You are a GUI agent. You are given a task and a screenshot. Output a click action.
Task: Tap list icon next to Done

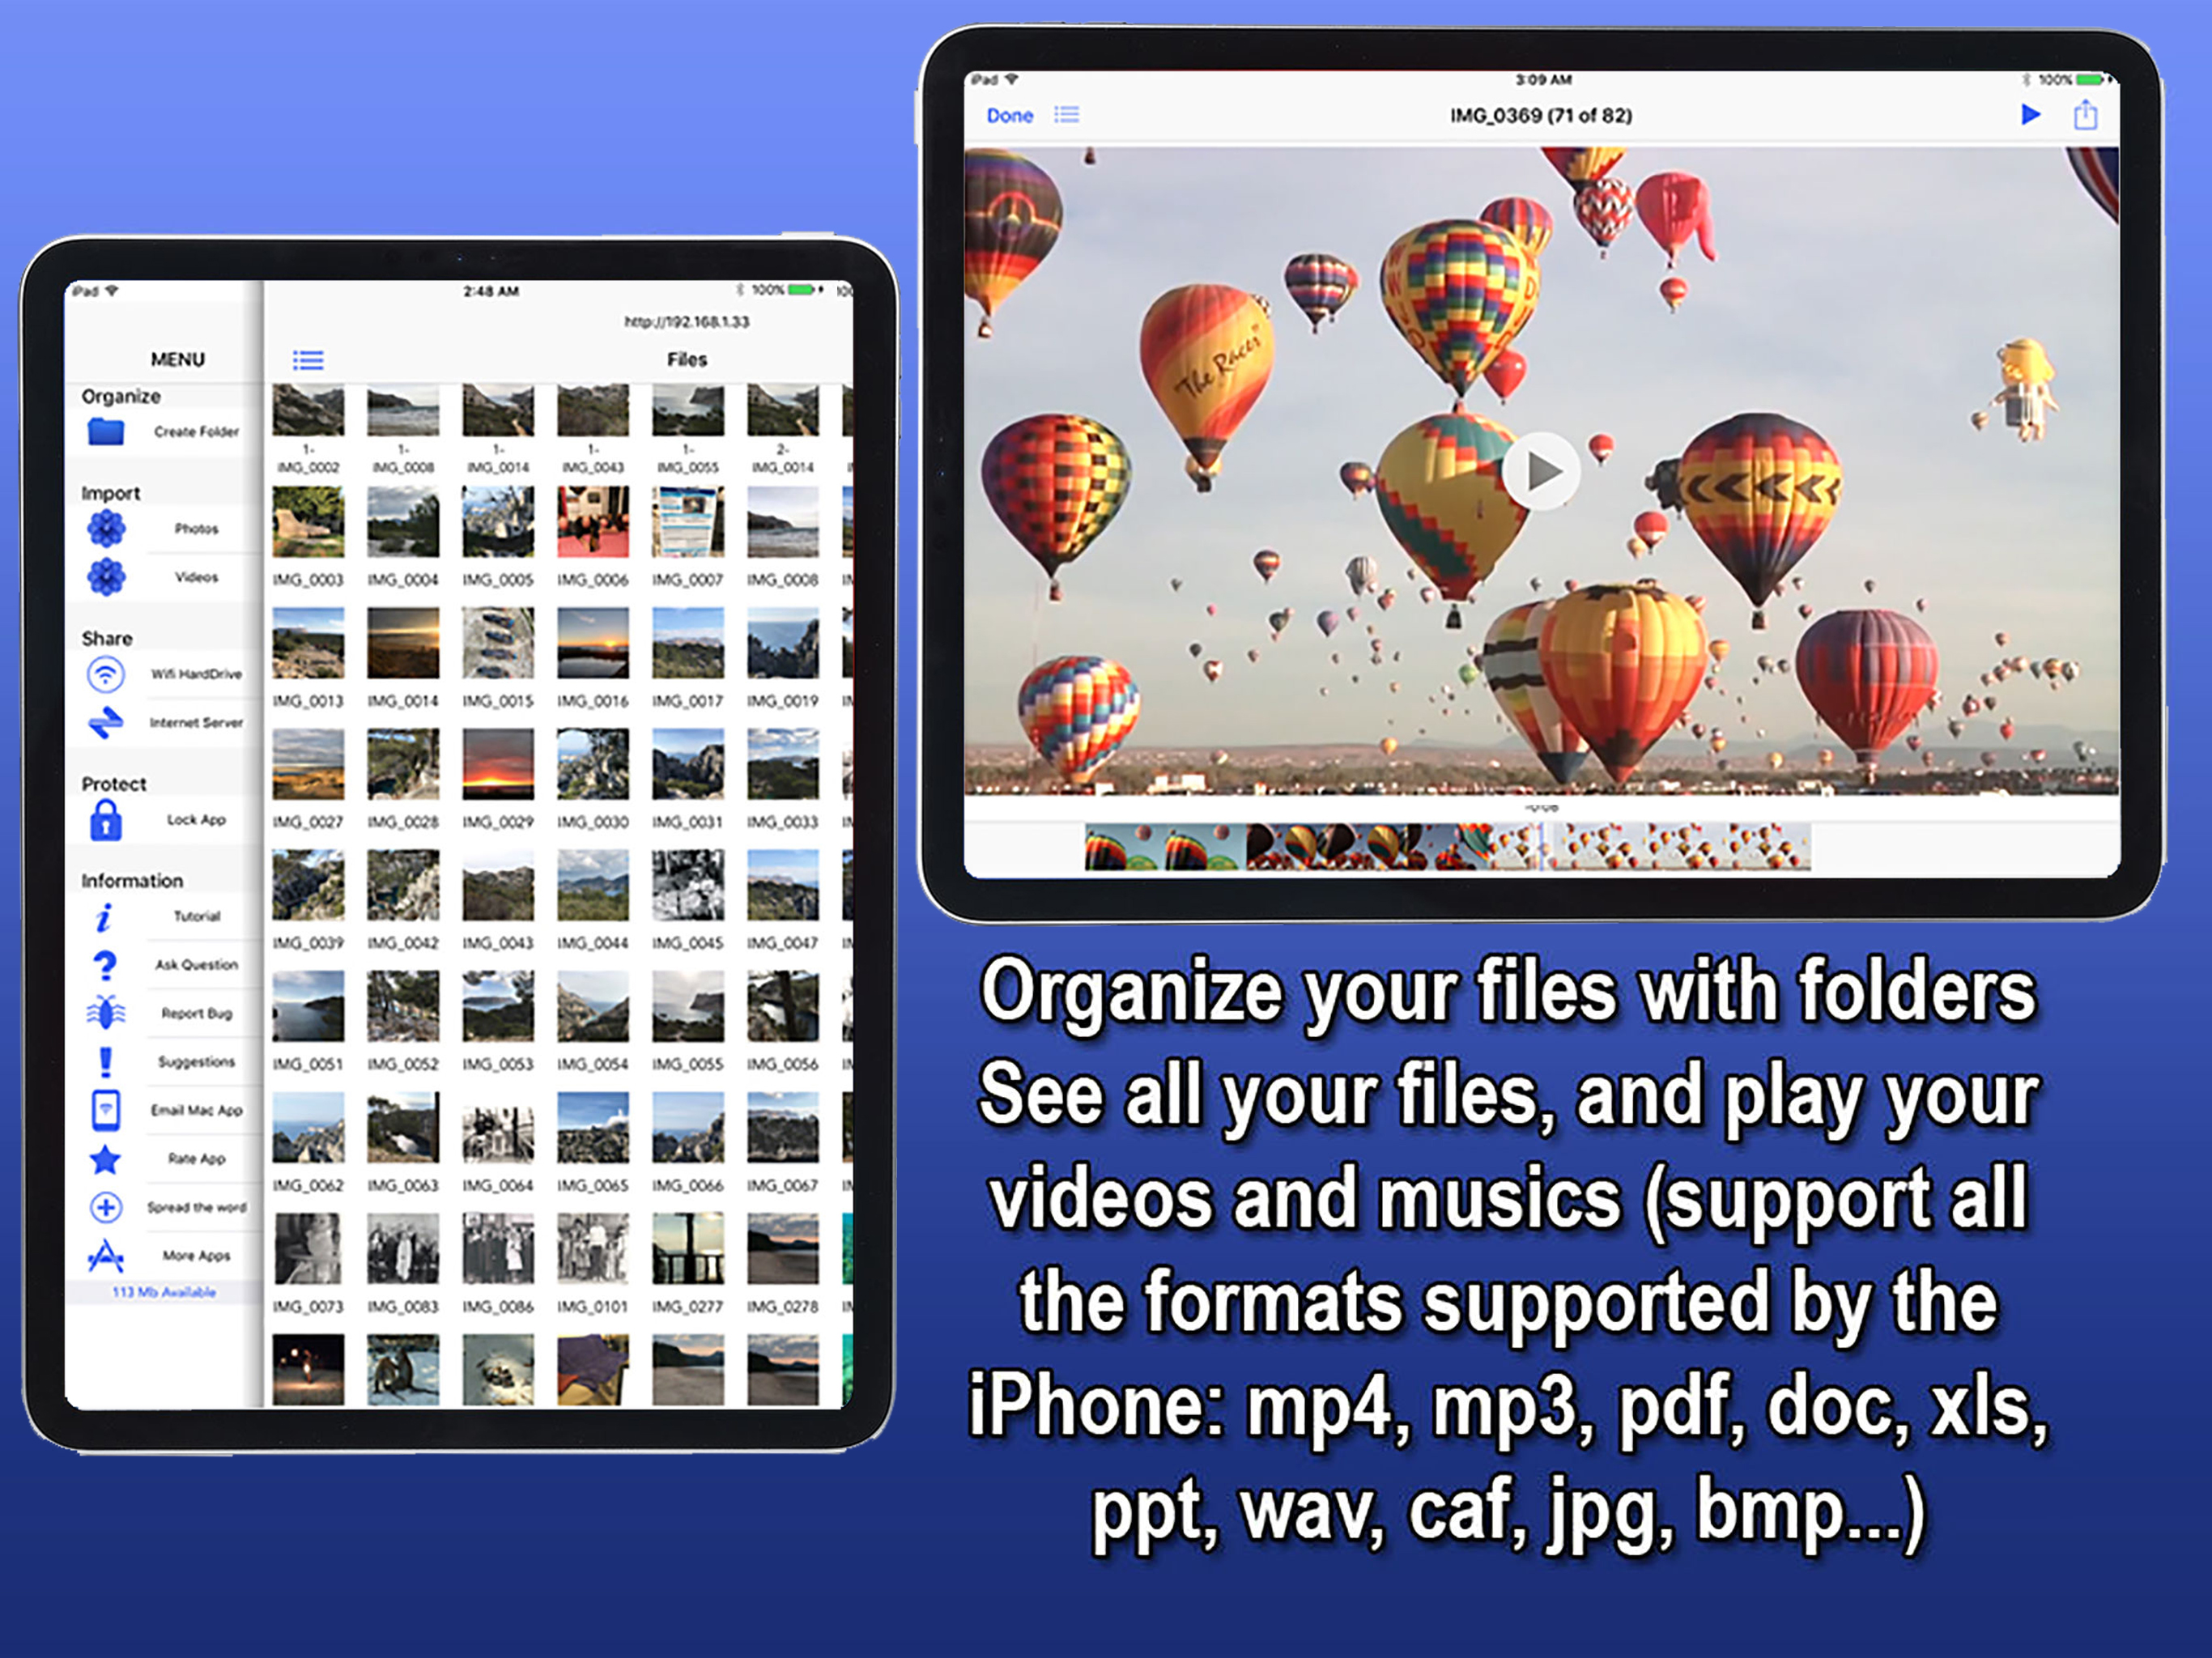[x=1067, y=114]
